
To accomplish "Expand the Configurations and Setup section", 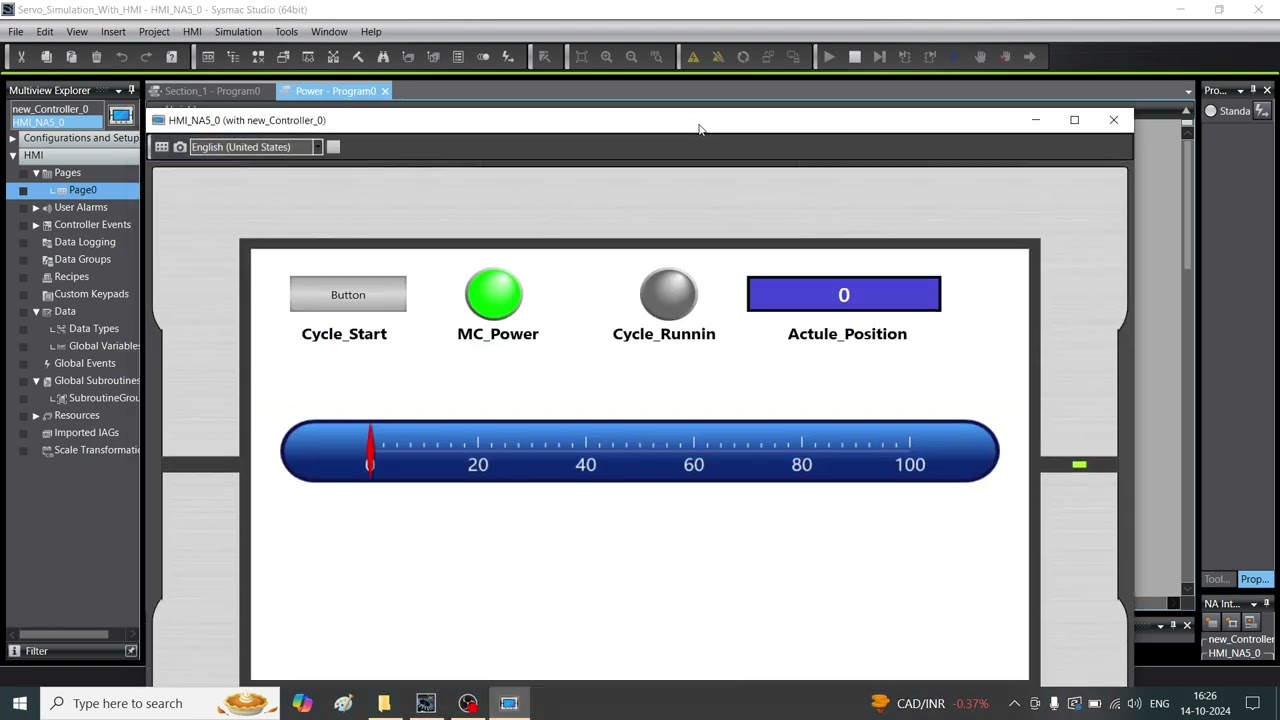I will point(13,138).
